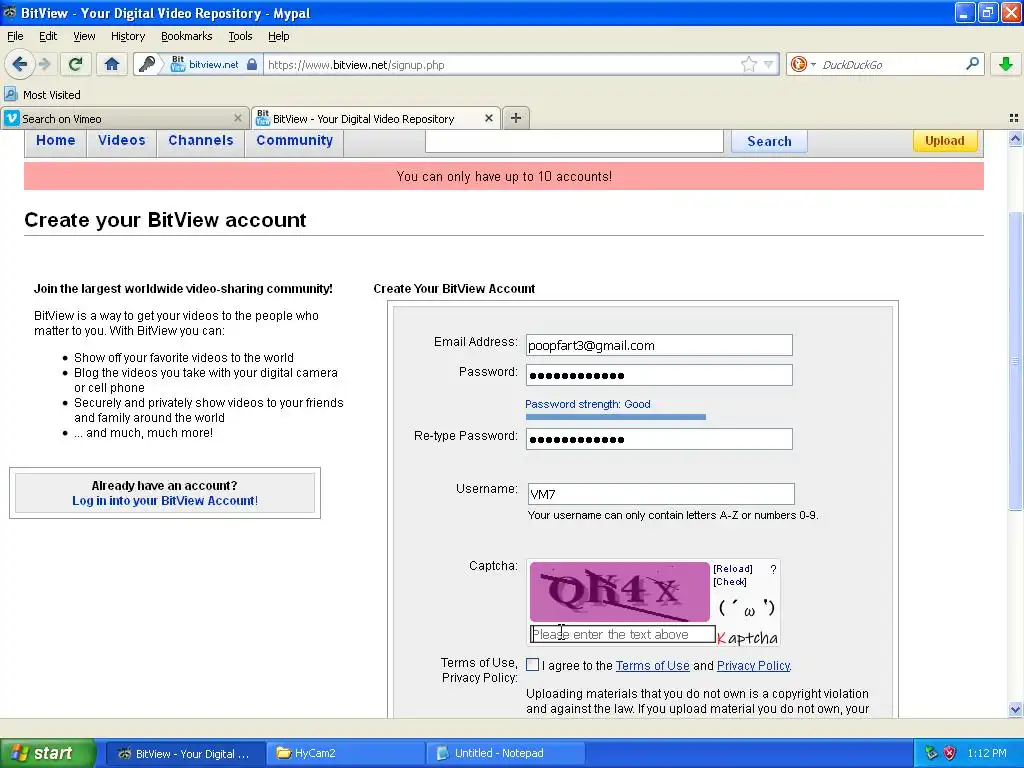1024x768 pixels.
Task: Close the Search on Vimeo tab
Action: 238,118
